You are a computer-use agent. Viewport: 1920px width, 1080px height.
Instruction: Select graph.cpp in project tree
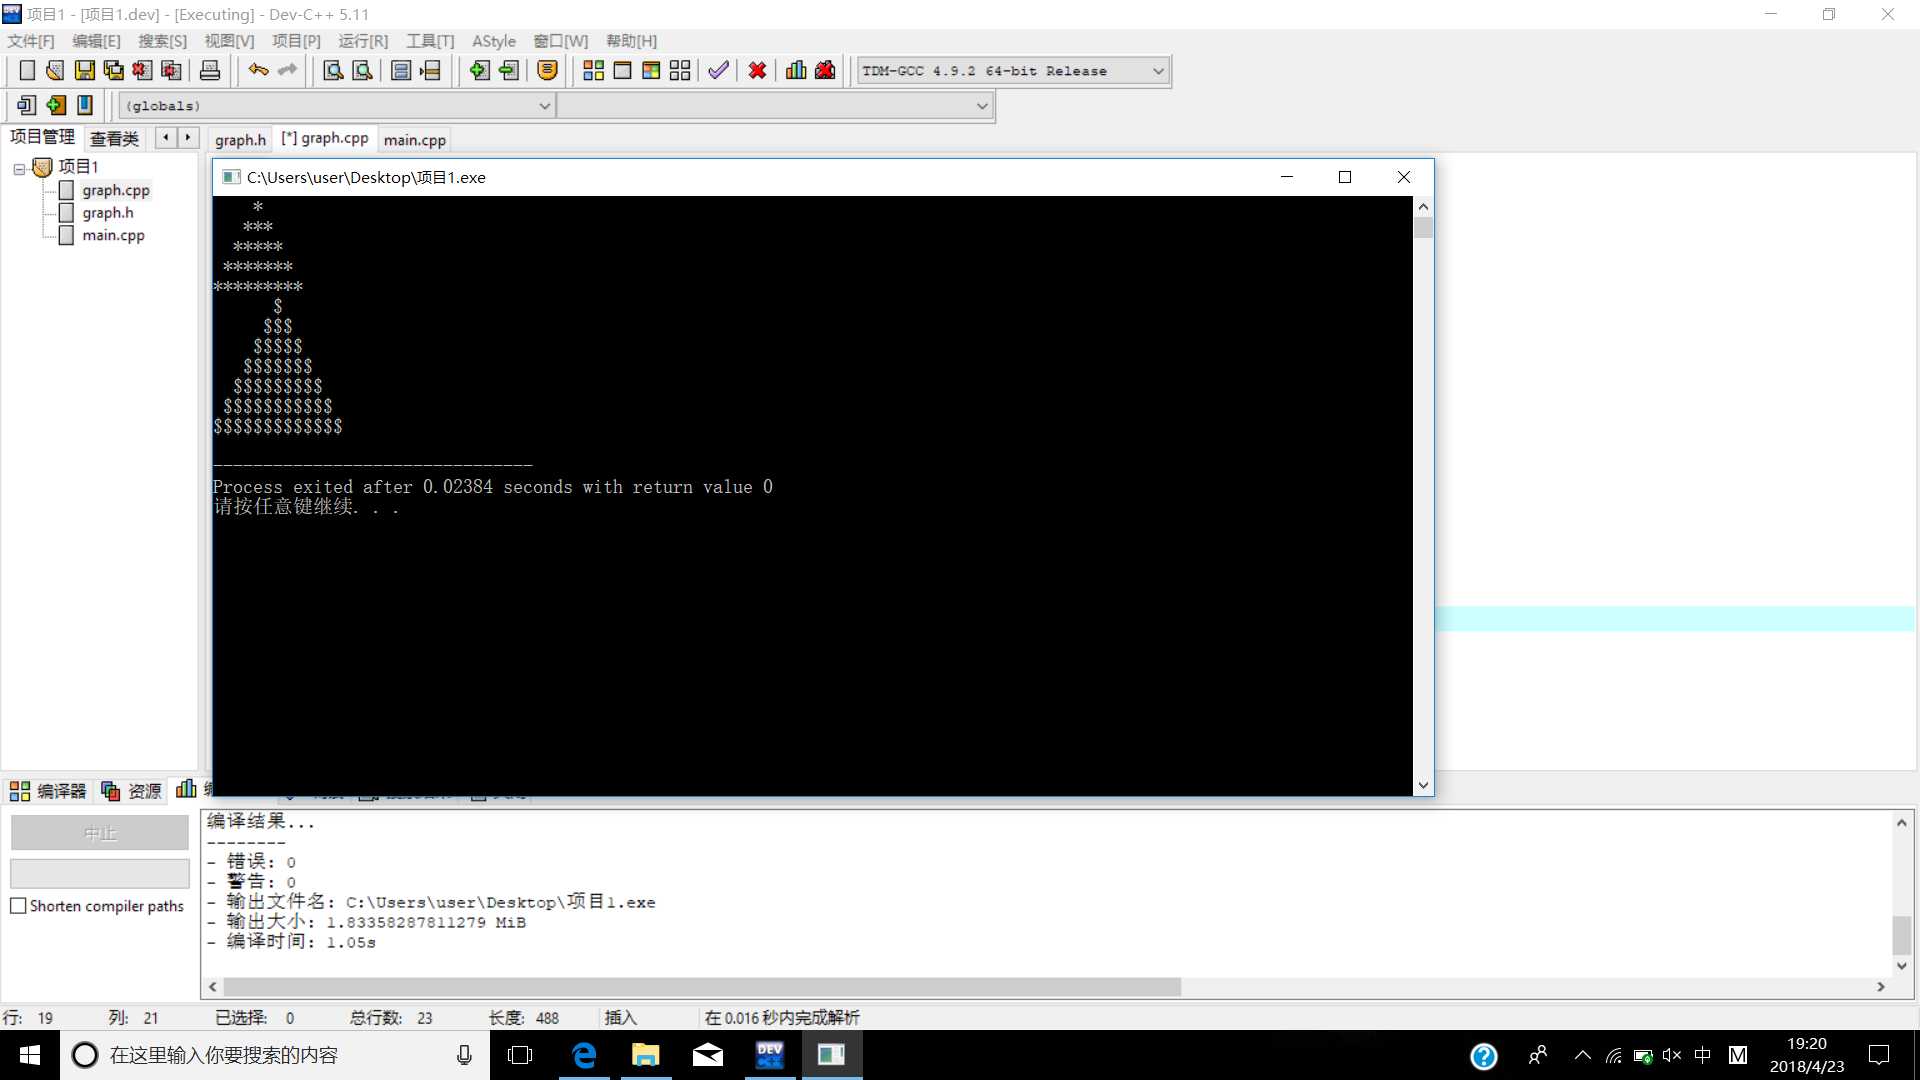pos(116,190)
